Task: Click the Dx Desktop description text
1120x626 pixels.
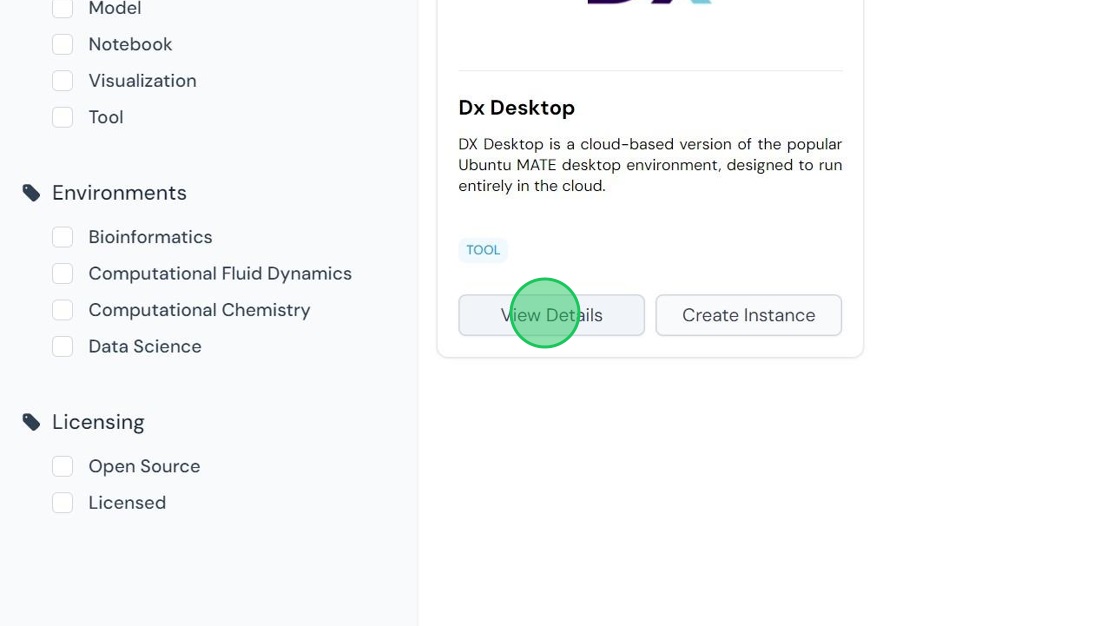Action: [650, 165]
